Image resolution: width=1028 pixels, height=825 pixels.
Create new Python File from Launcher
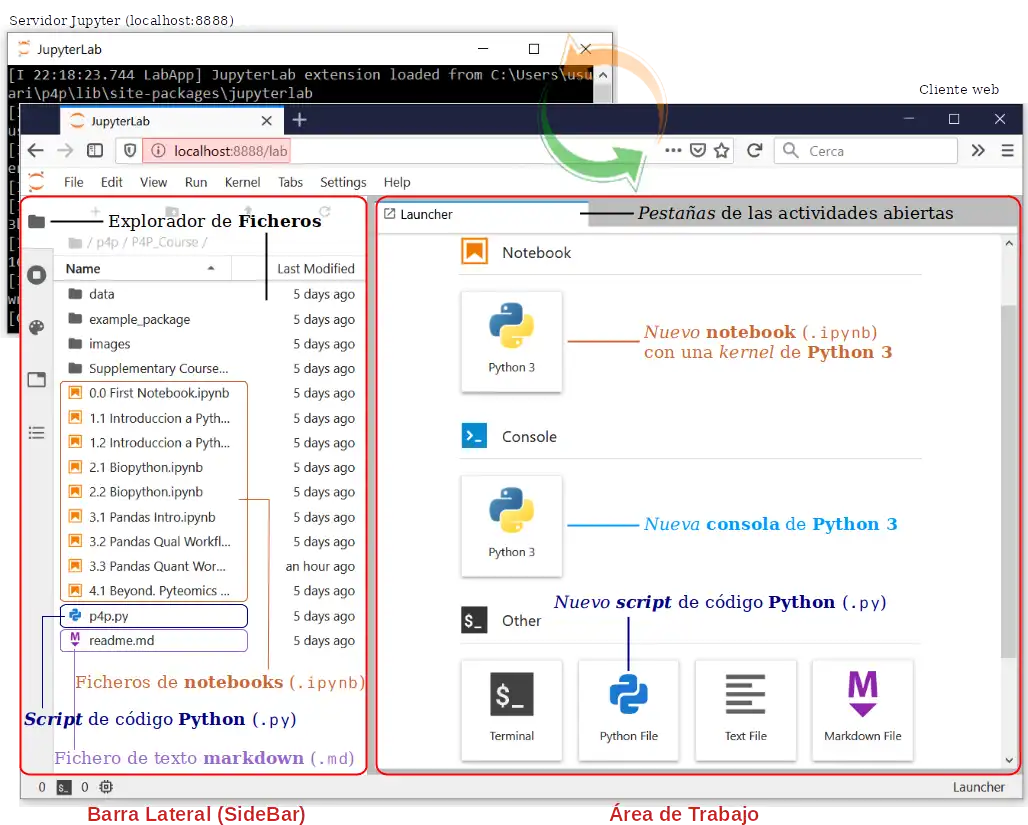[x=628, y=710]
